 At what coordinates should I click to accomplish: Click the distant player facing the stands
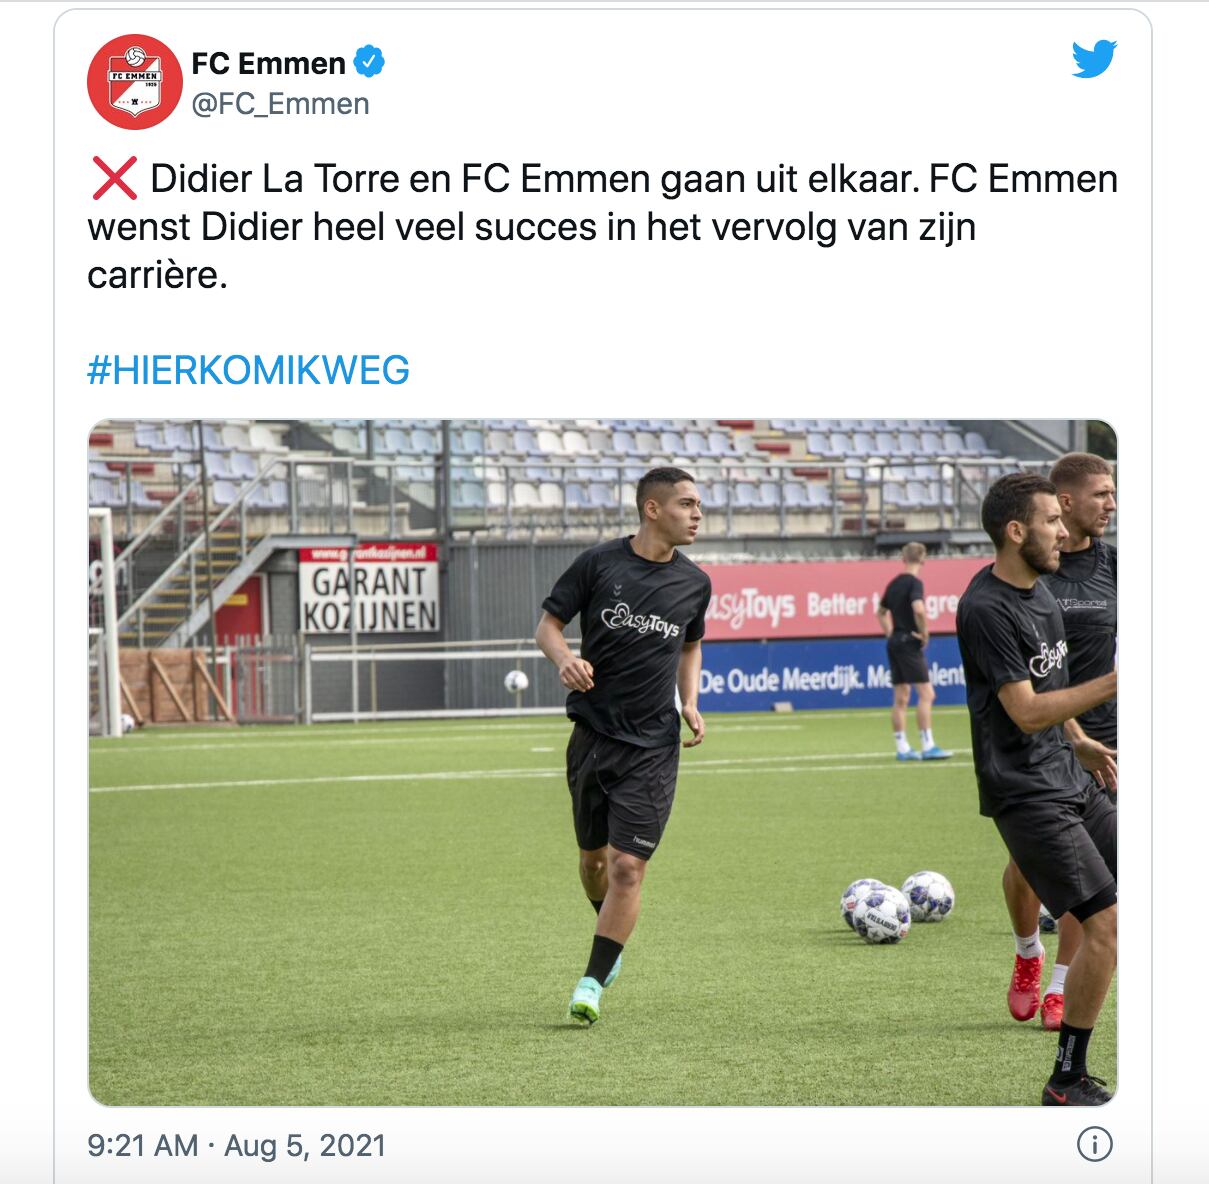[909, 650]
